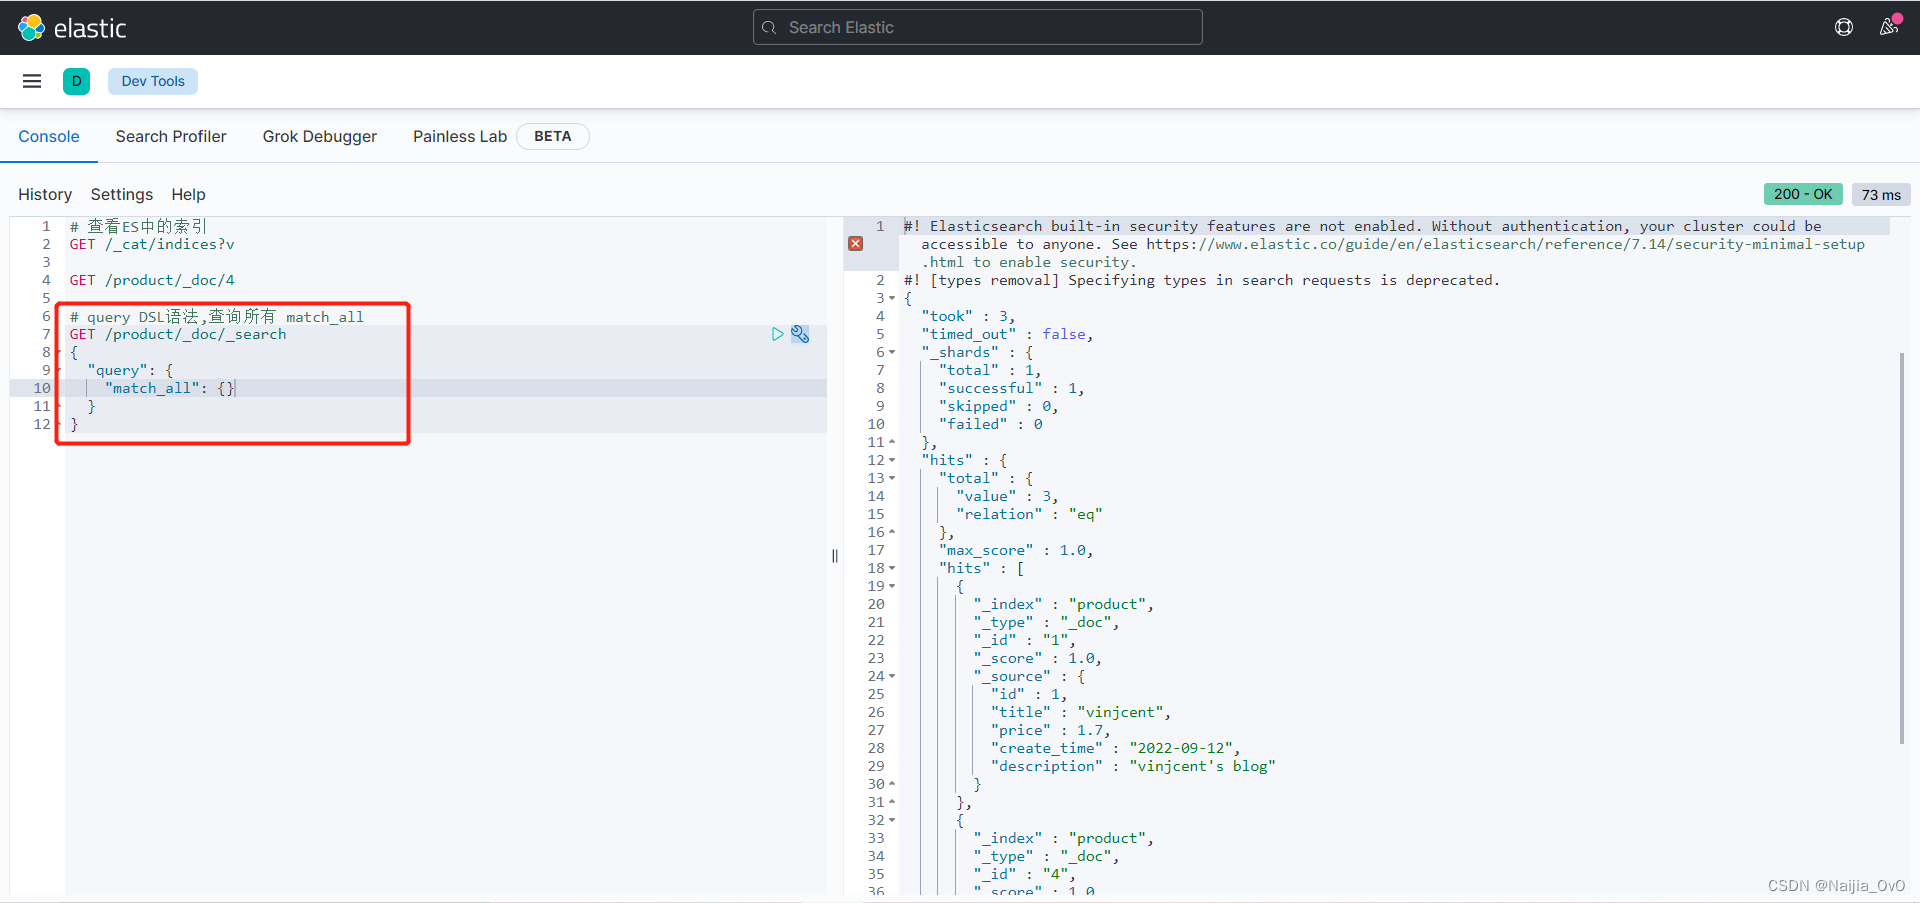Click the fold marker at line 11

tap(892, 442)
